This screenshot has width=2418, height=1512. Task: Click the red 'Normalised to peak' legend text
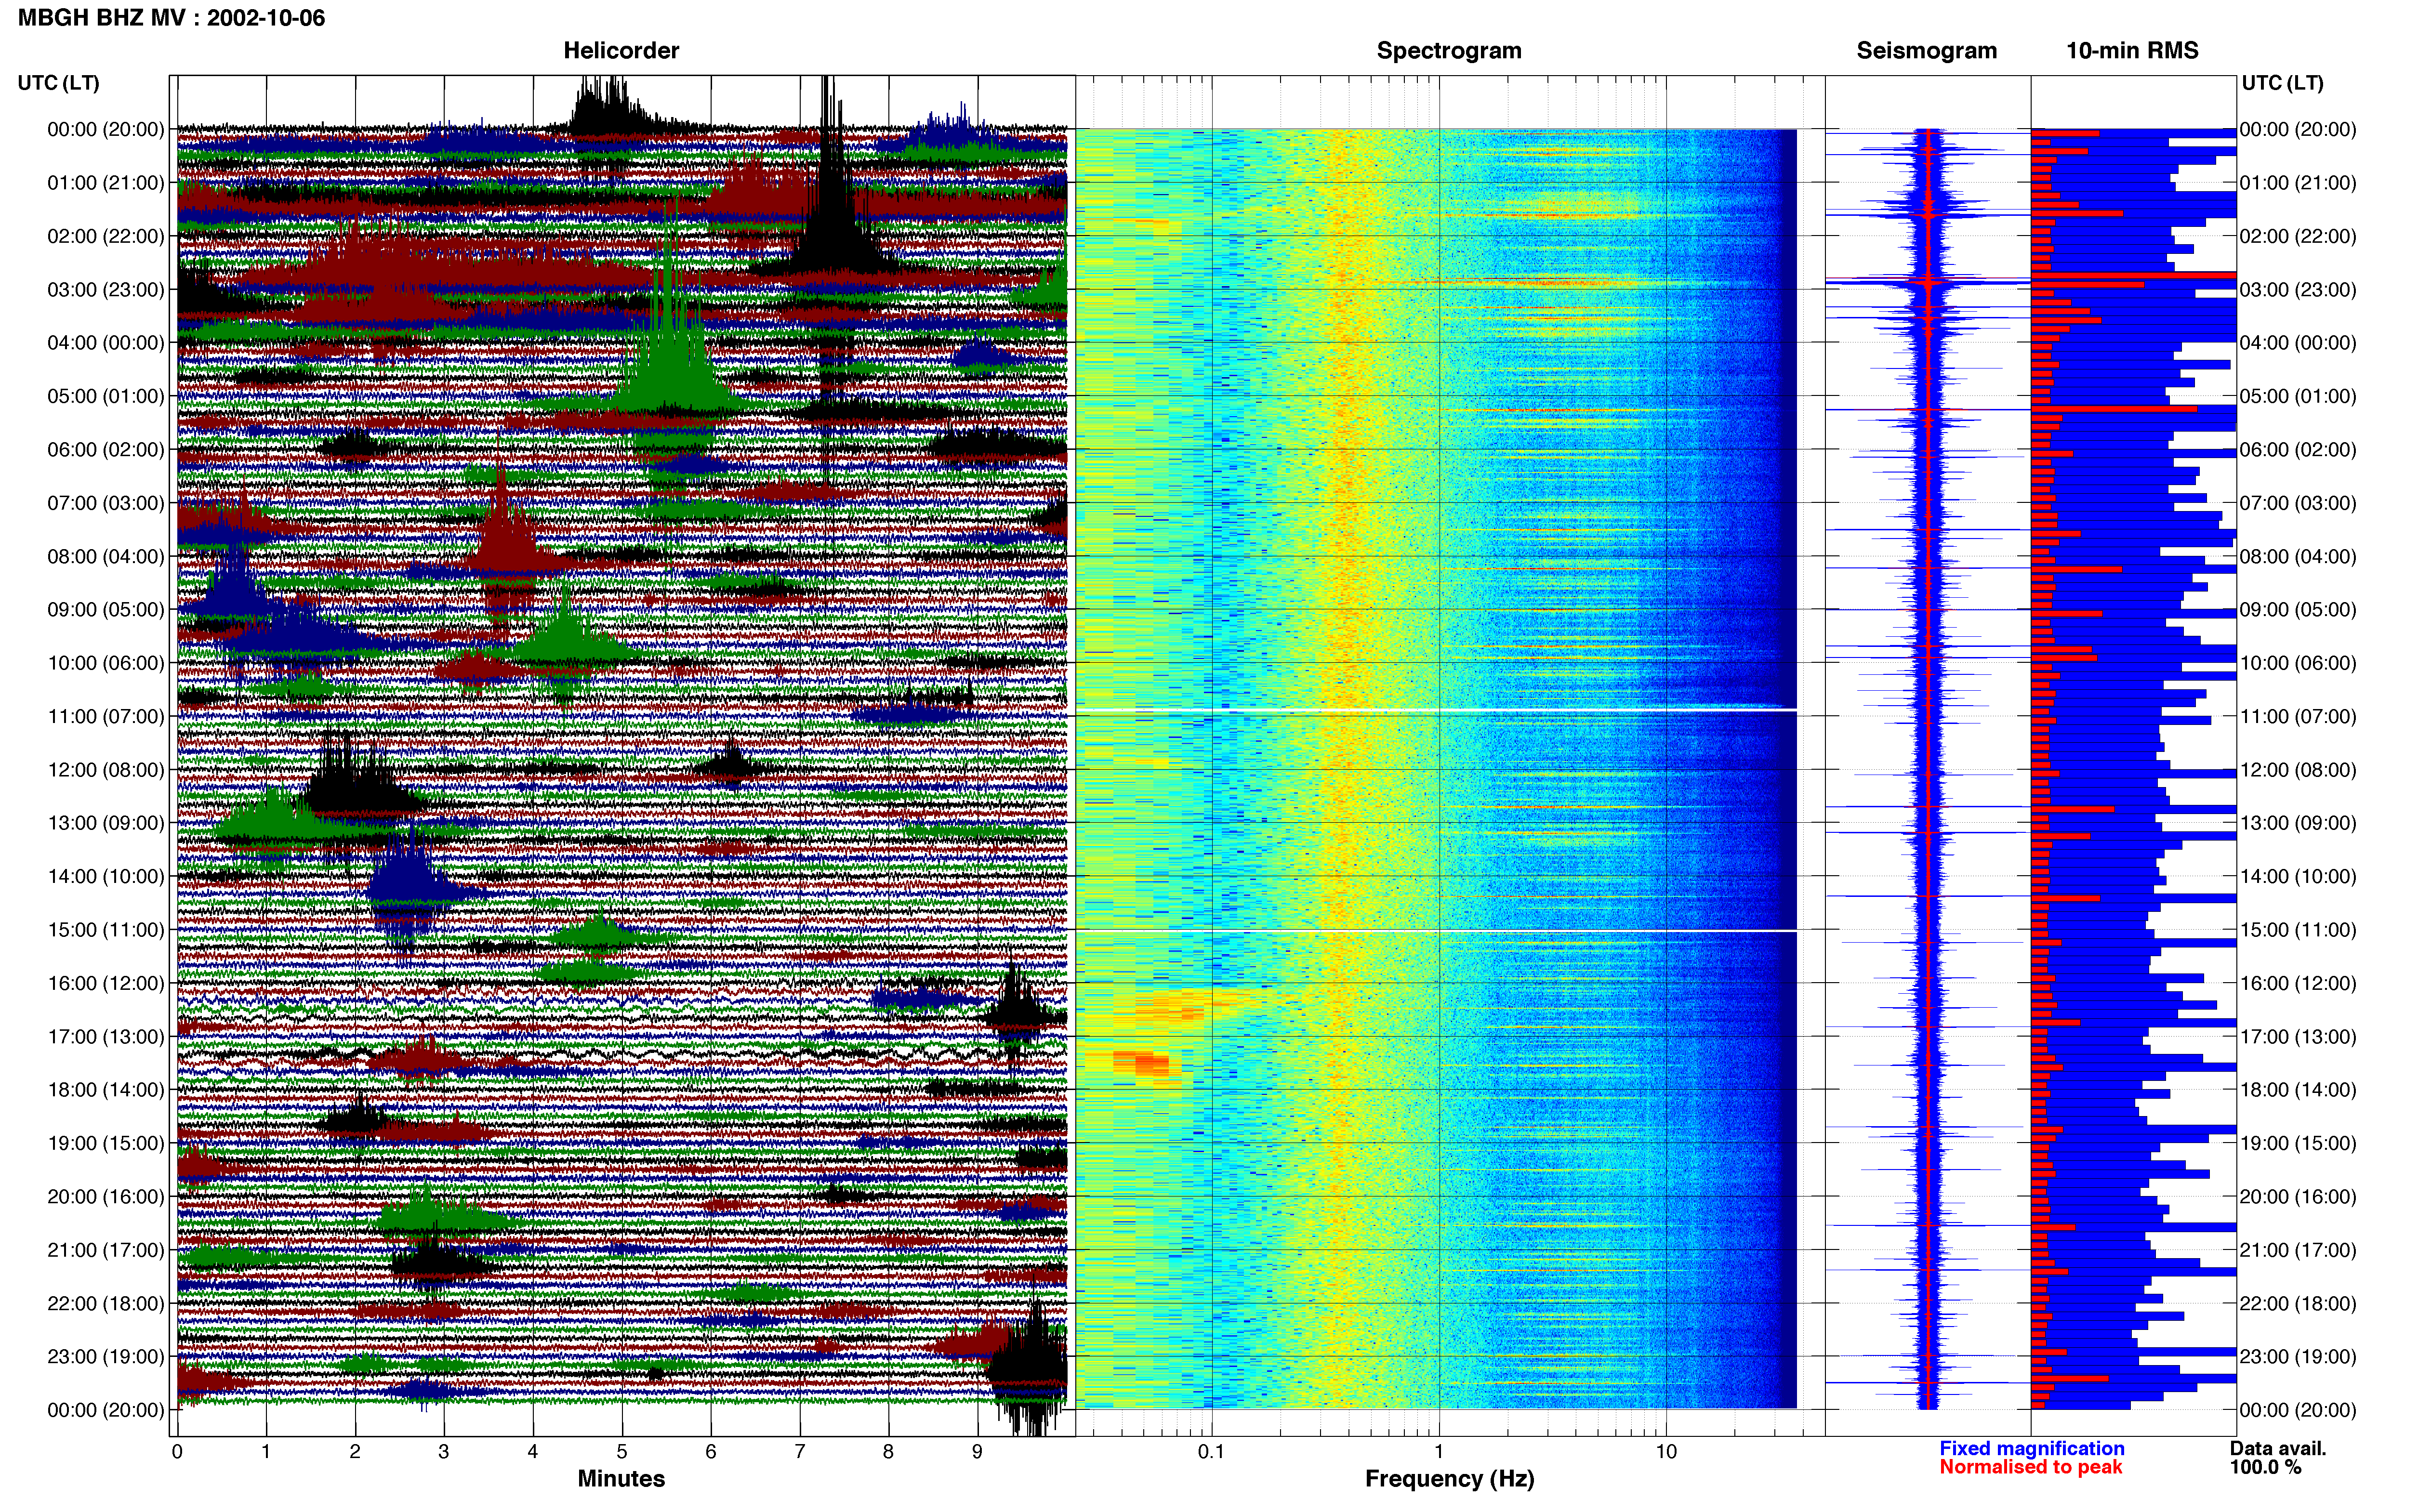point(2030,1467)
